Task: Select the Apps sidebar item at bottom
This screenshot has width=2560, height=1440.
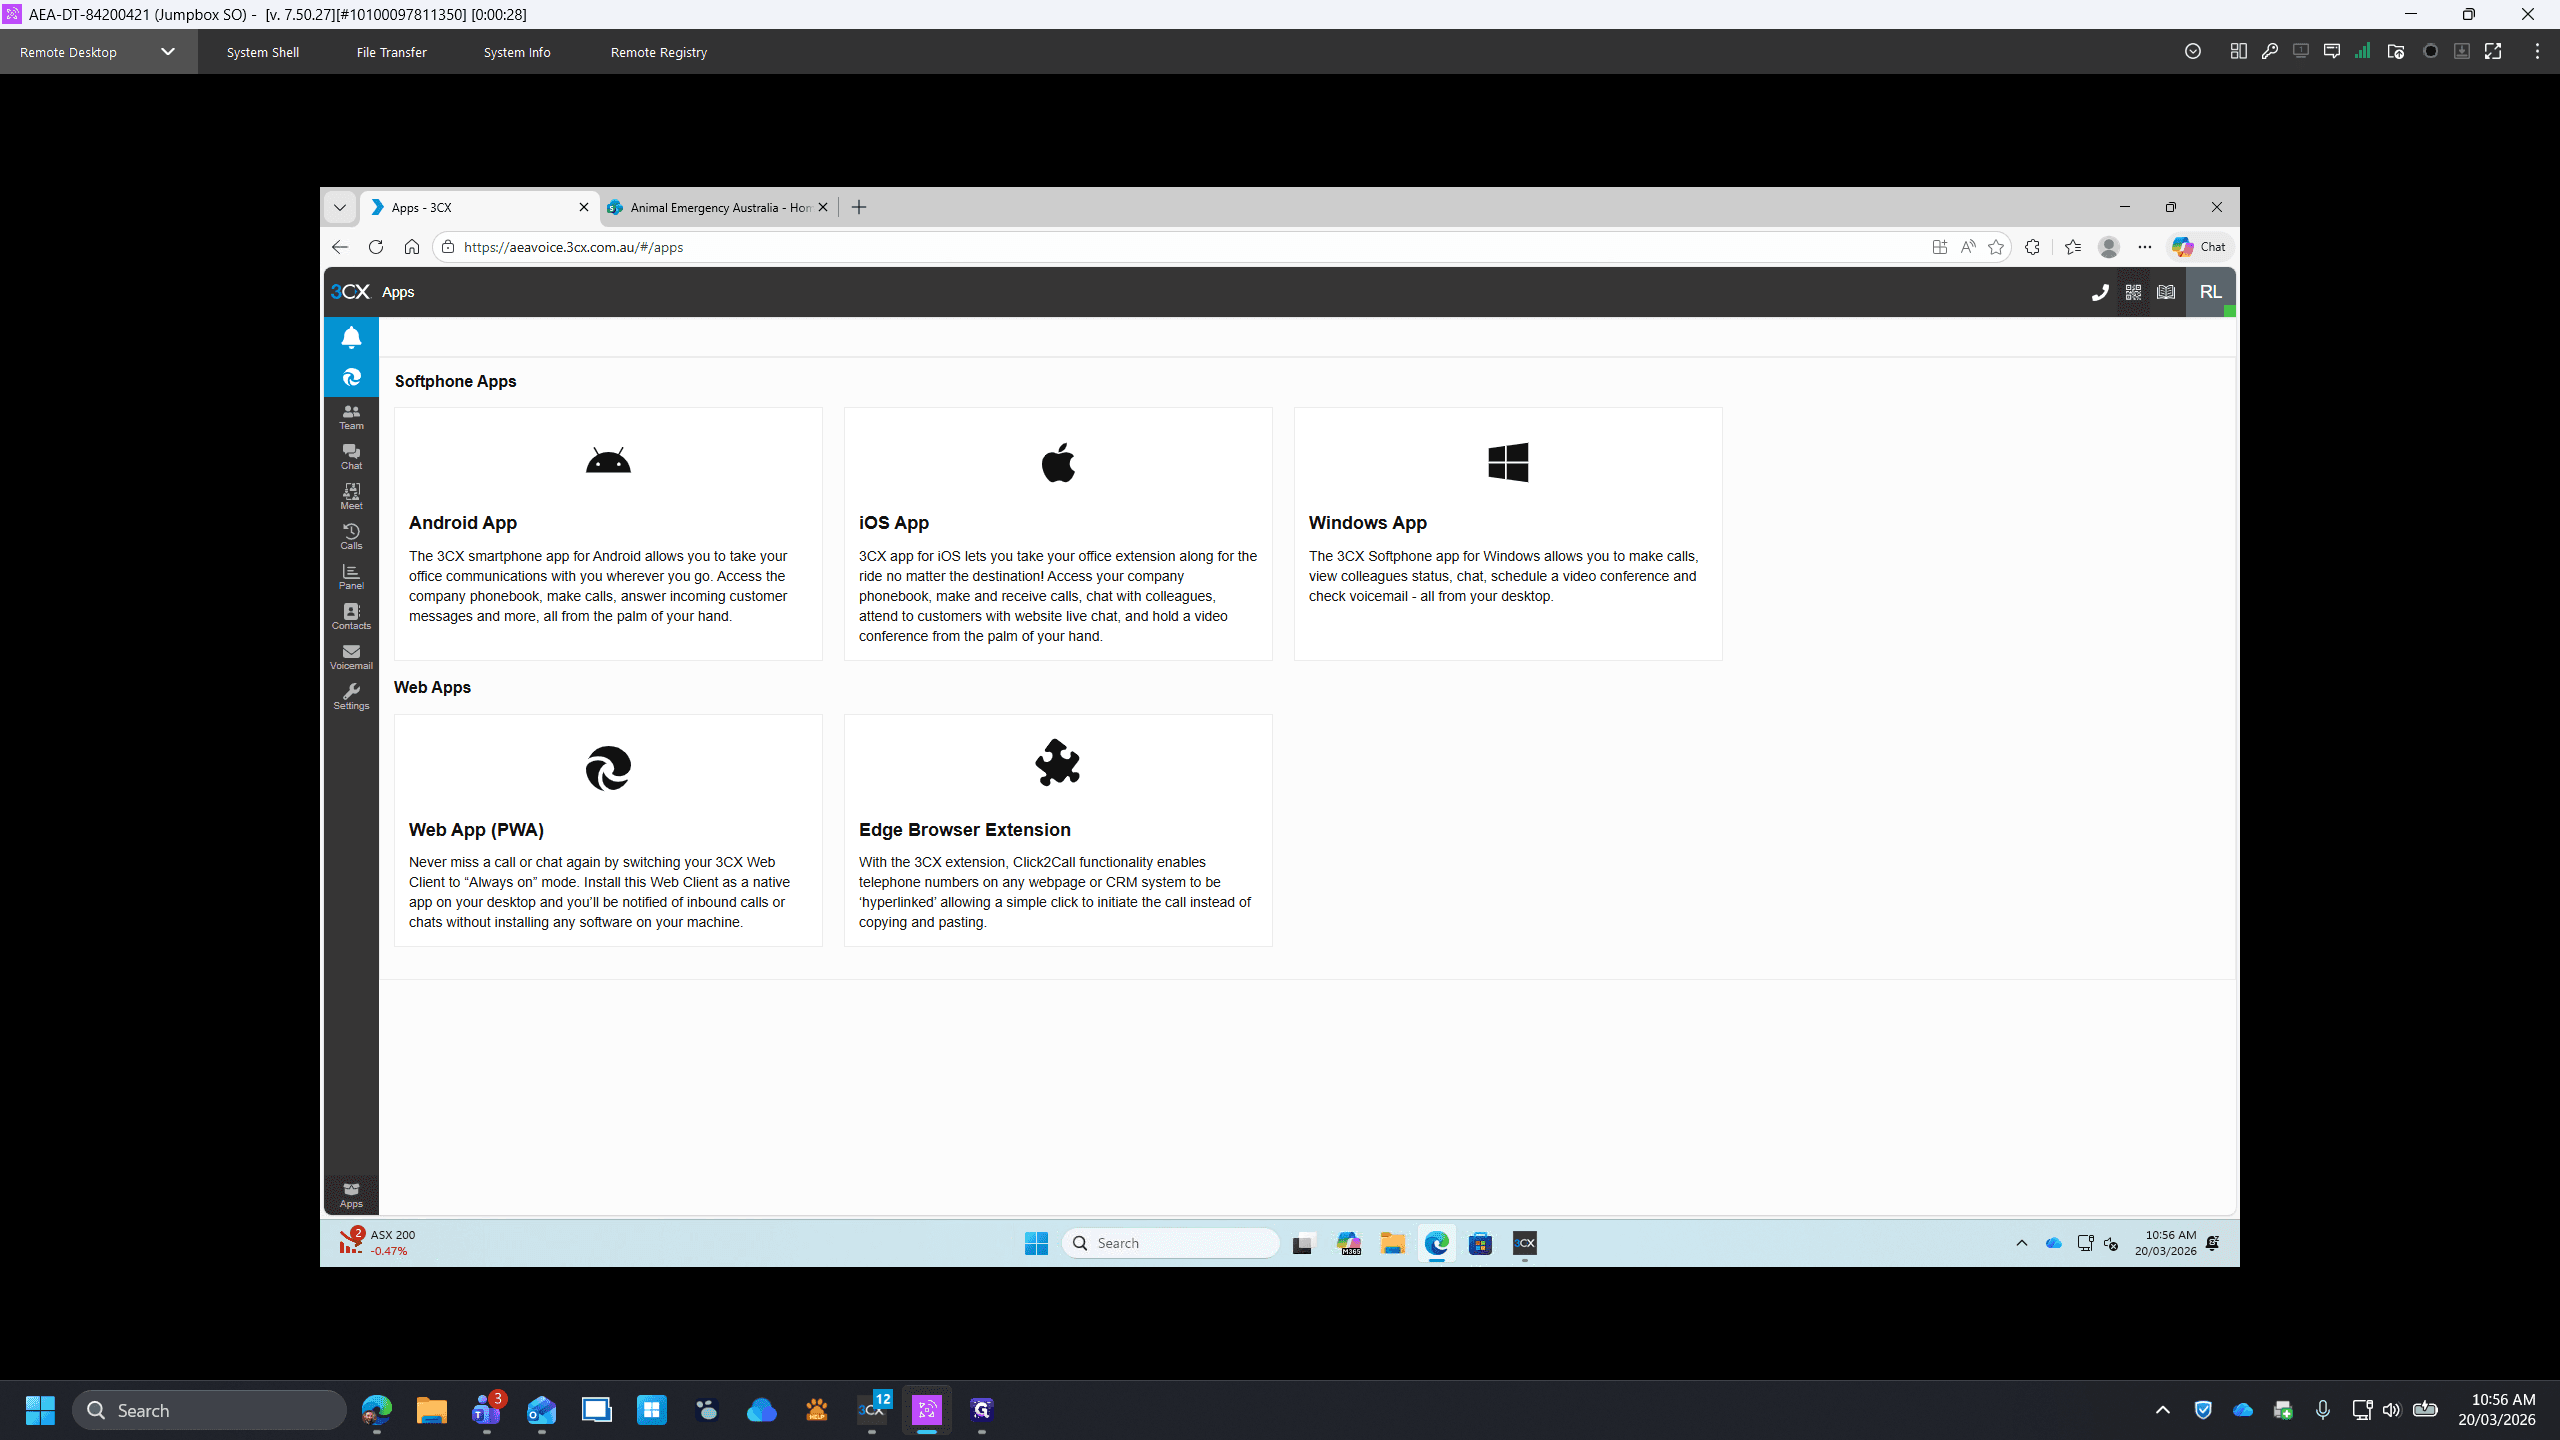Action: point(351,1195)
